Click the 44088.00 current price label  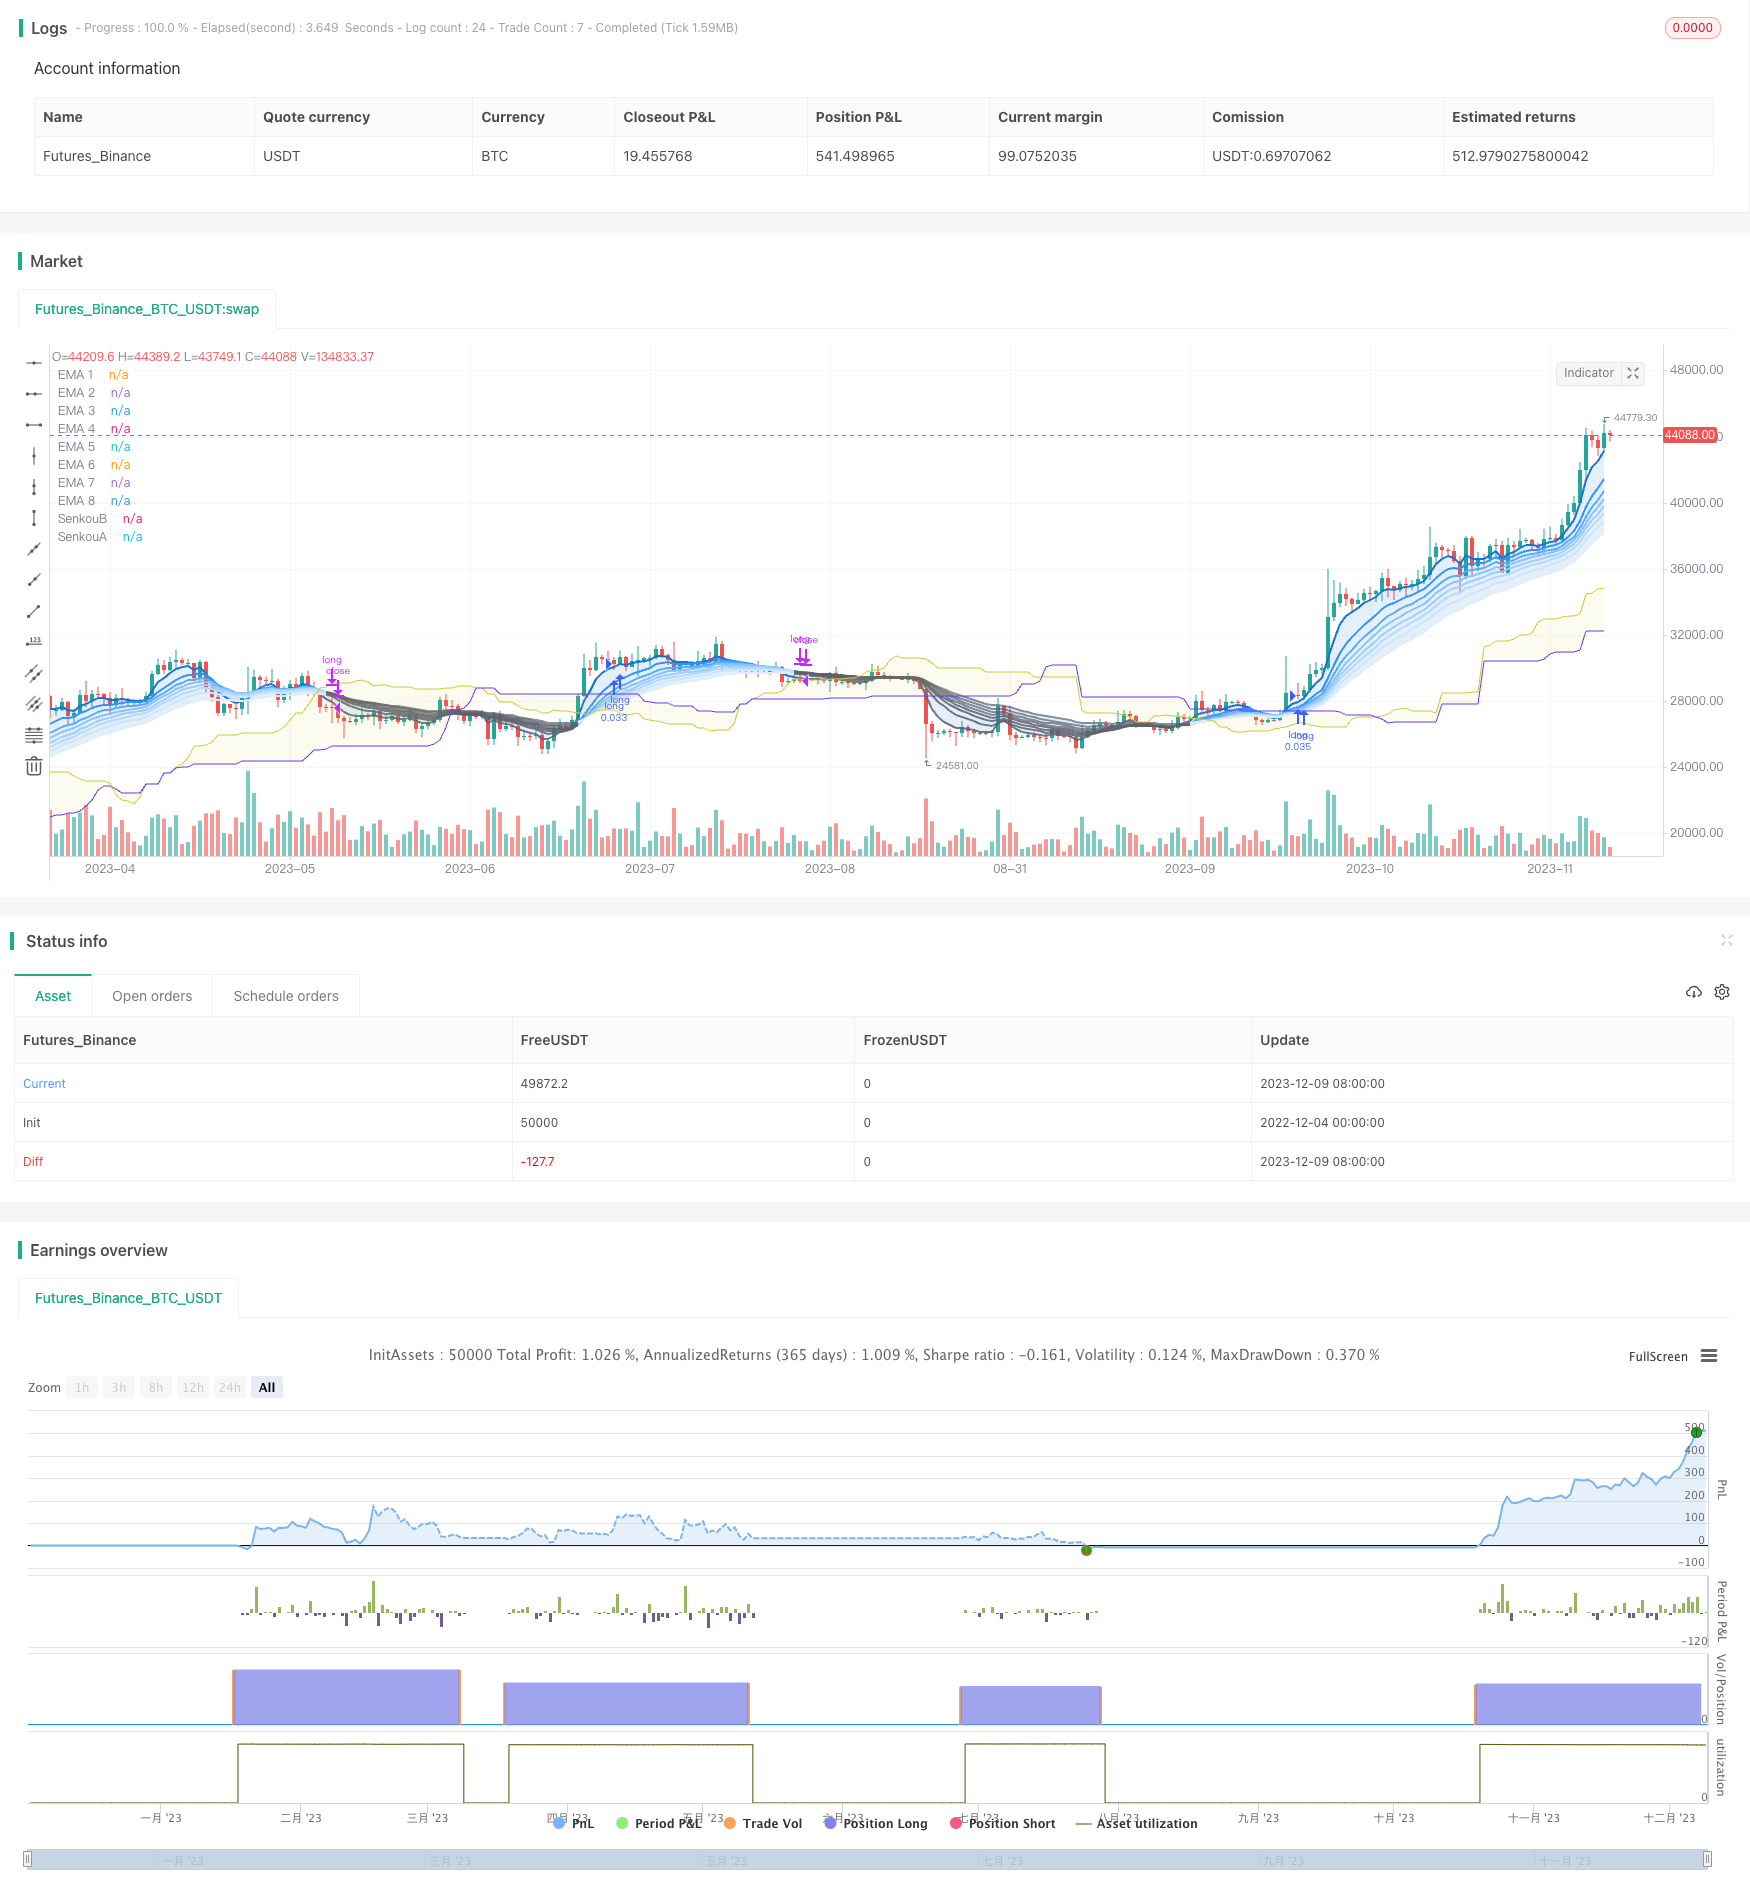[1690, 435]
